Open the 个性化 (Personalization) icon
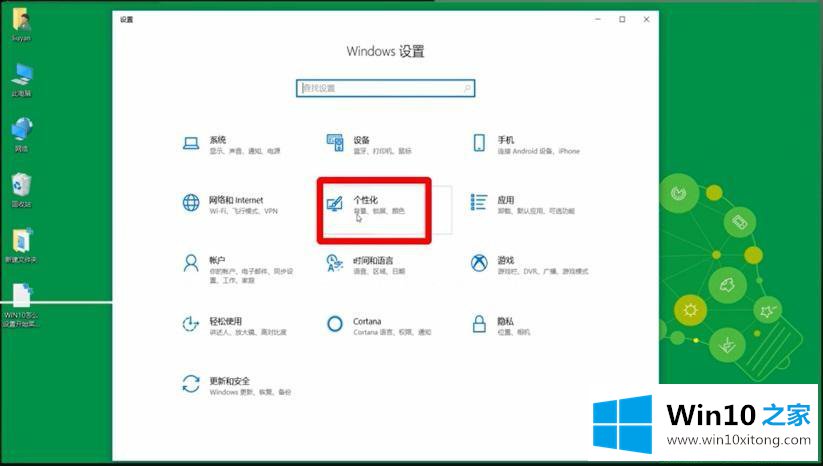The width and height of the screenshot is (823, 466). [334, 204]
